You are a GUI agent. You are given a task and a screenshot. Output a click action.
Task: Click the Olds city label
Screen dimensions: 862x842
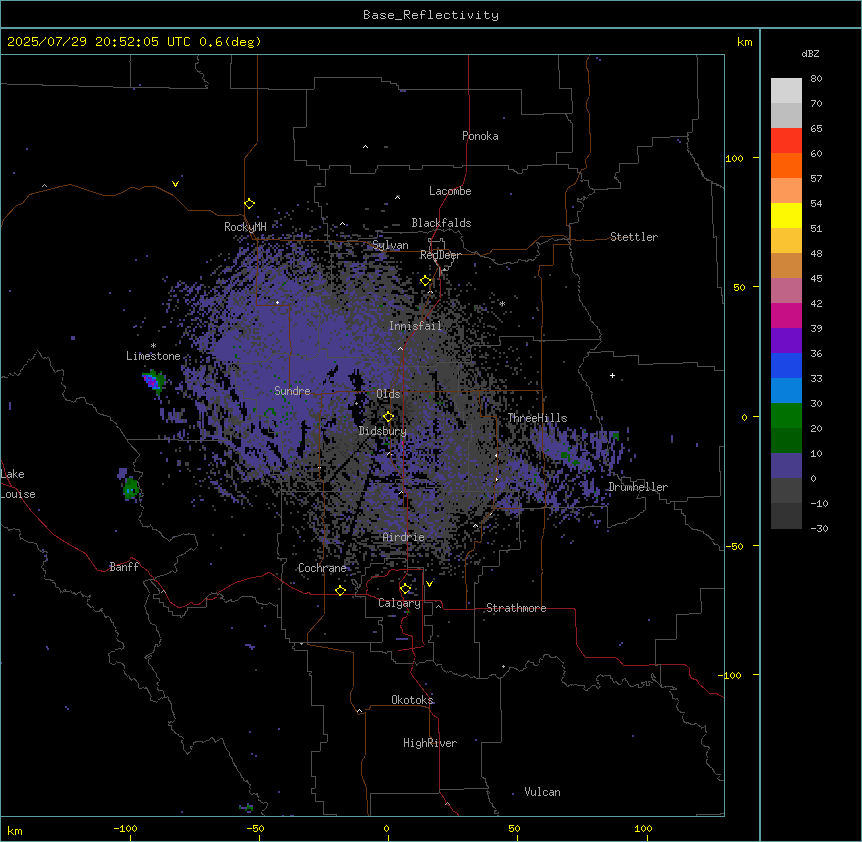[x=388, y=394]
